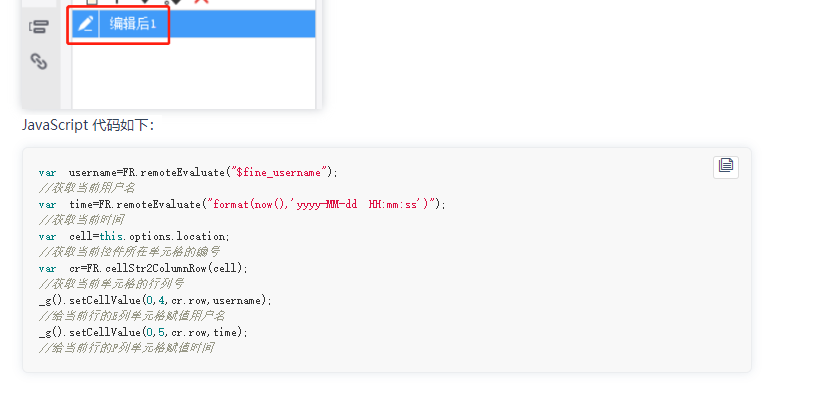Viewport: 817px width, 393px height.
Task: Click the comment '//获取当前单元格的行列号'
Action: tap(111, 284)
